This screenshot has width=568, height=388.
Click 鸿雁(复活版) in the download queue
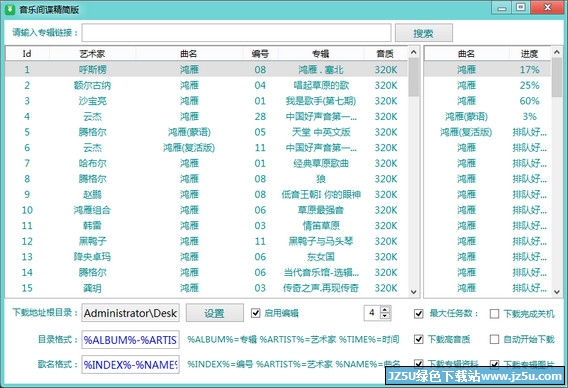466,132
